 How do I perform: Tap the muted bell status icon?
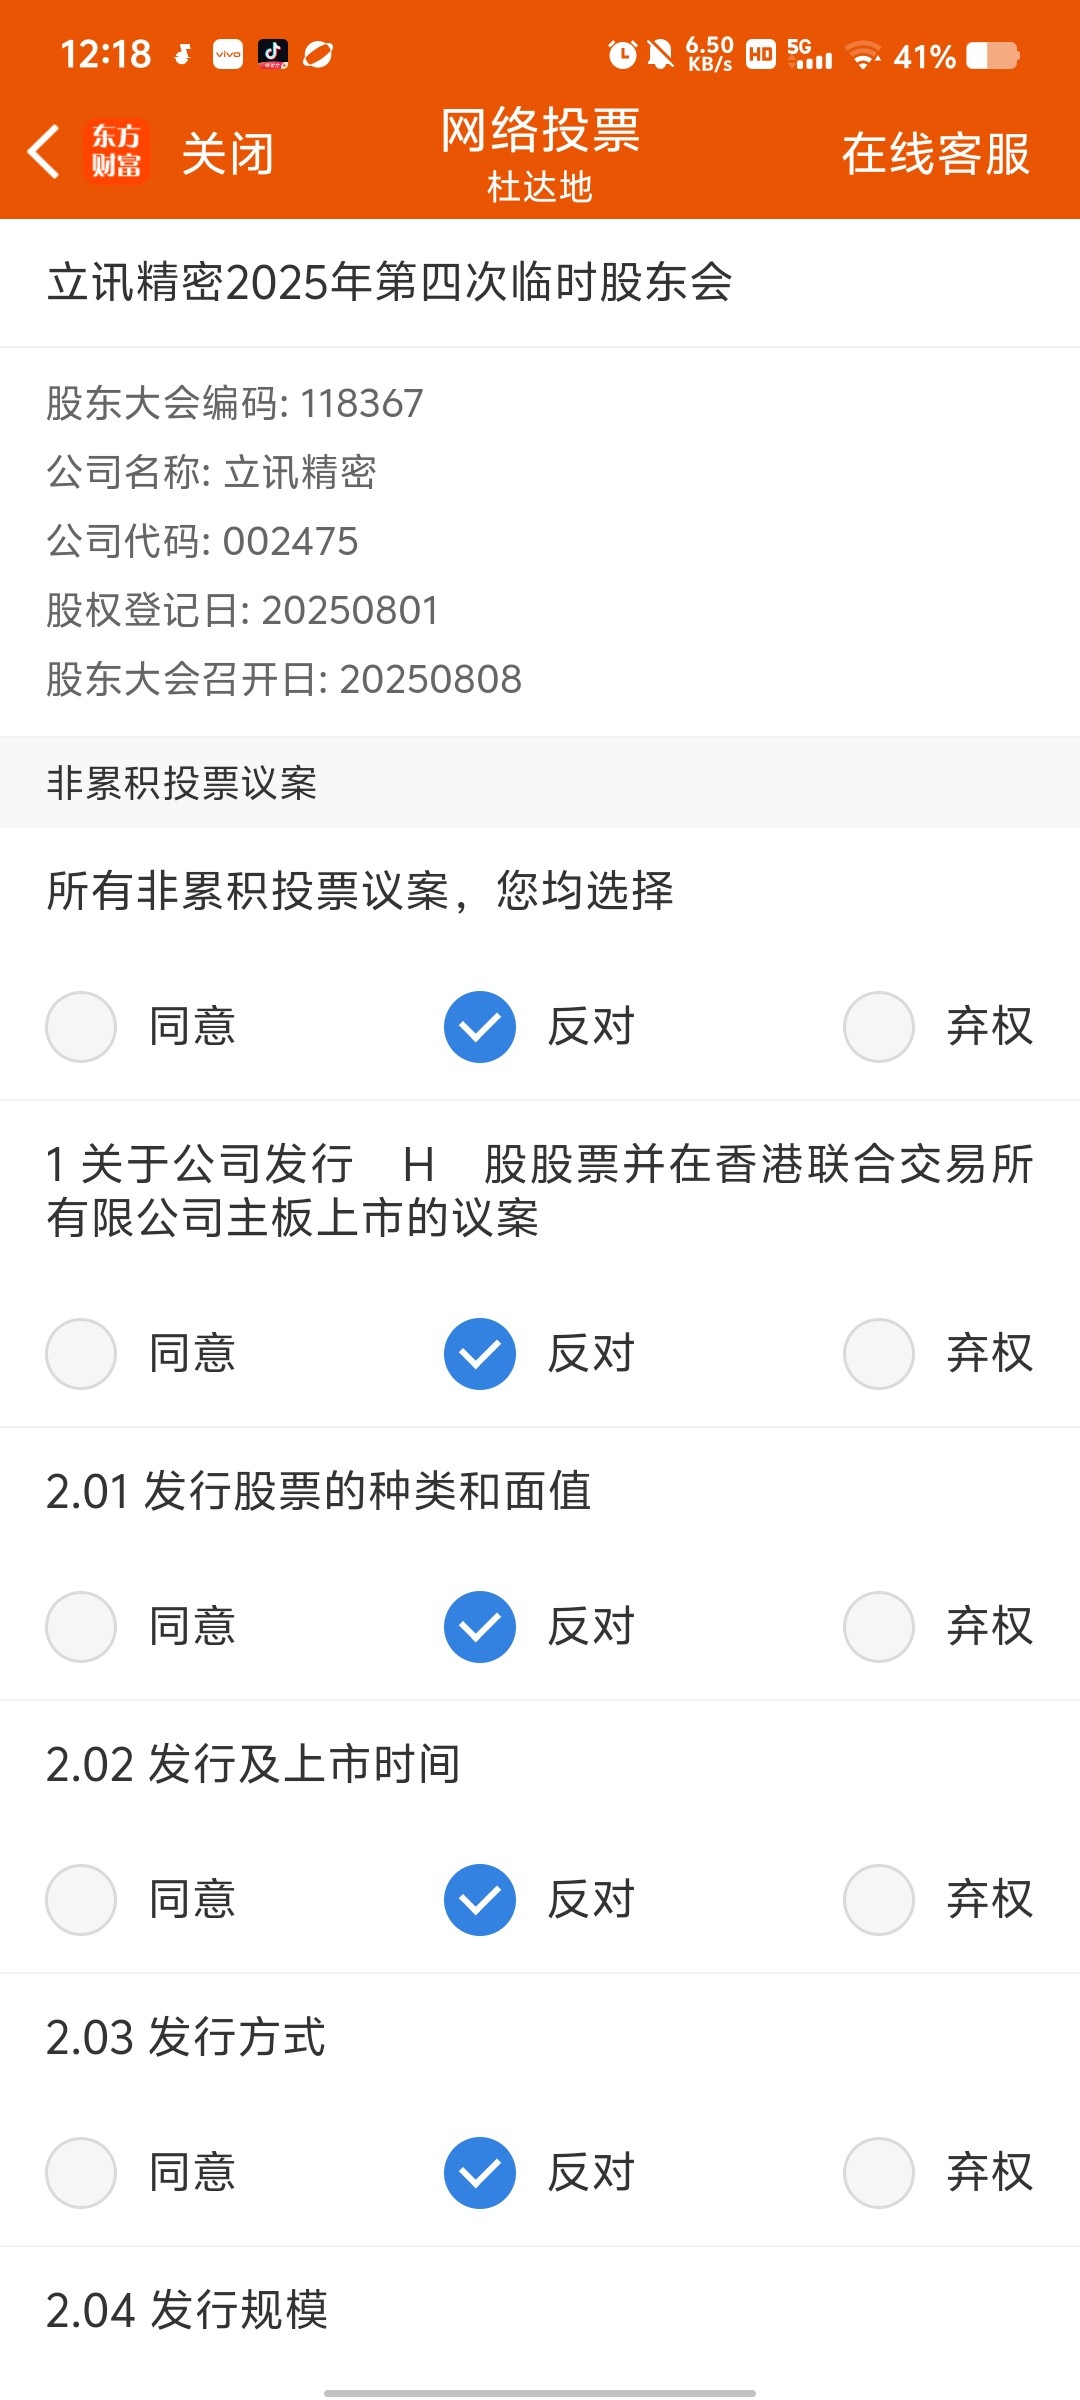tap(660, 54)
